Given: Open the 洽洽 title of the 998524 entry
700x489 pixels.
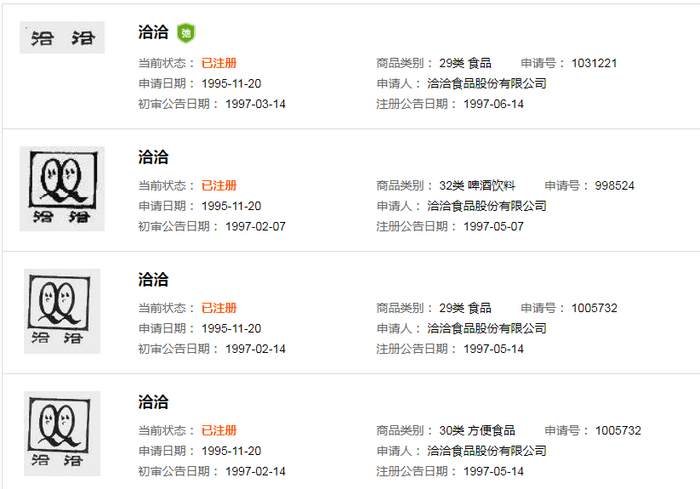Looking at the screenshot, I should 153,157.
